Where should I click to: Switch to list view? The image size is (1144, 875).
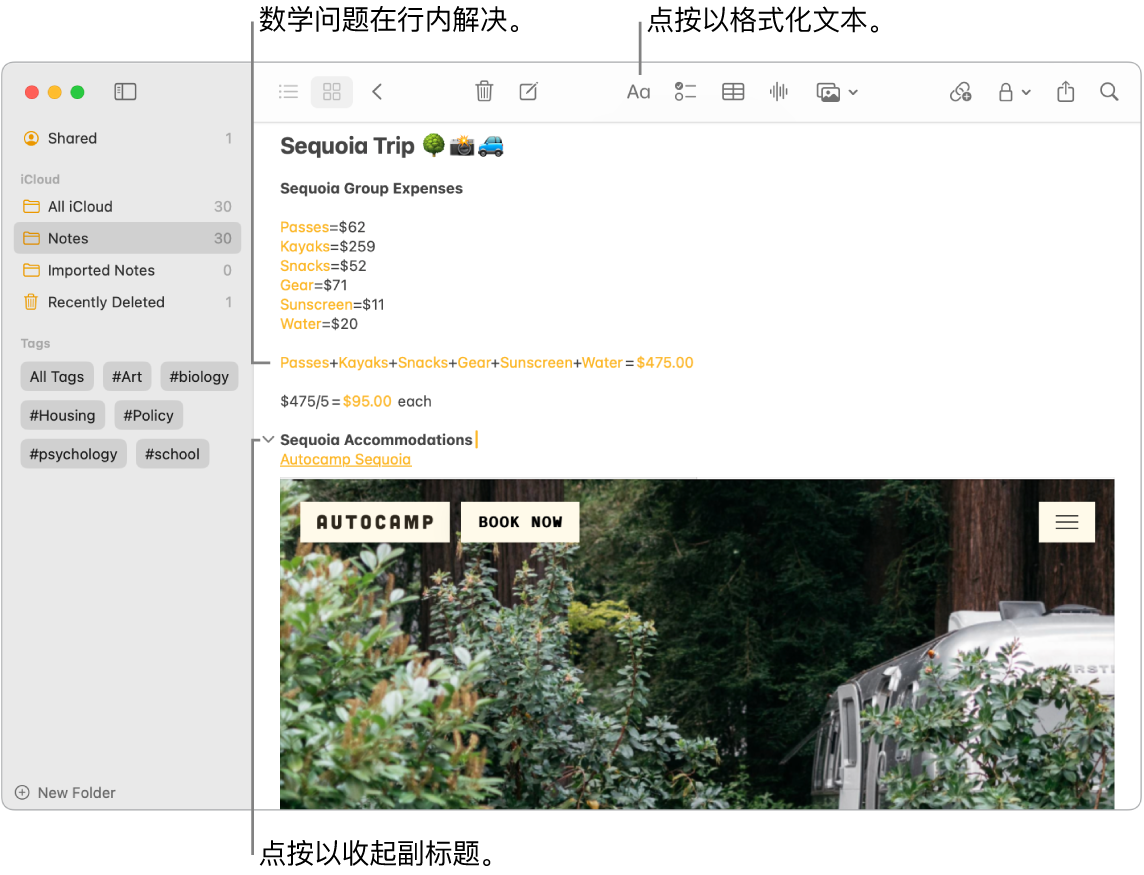point(288,92)
